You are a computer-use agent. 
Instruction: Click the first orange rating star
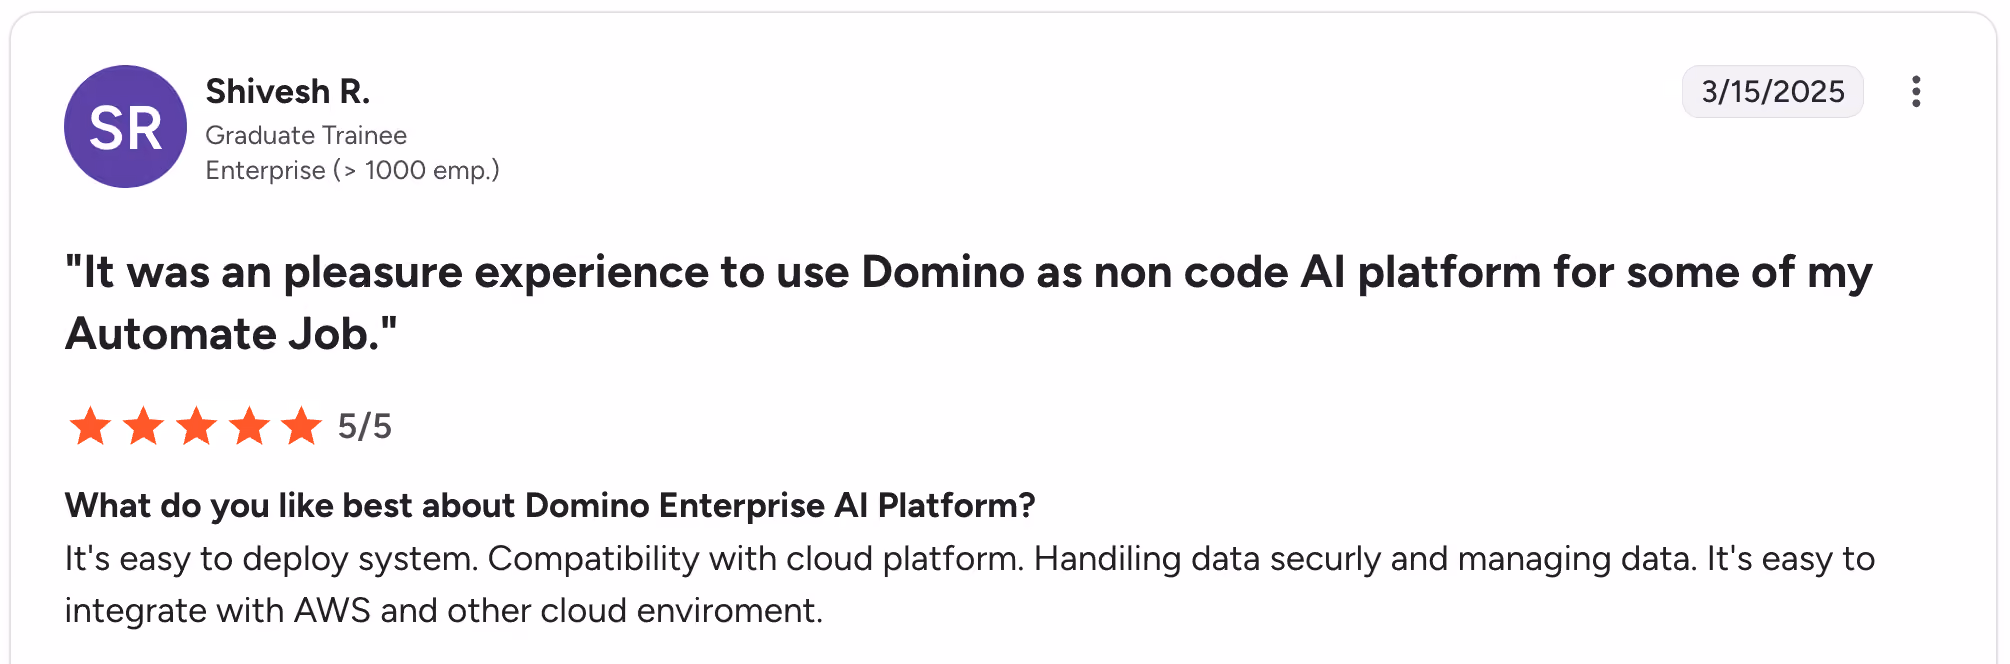point(90,426)
